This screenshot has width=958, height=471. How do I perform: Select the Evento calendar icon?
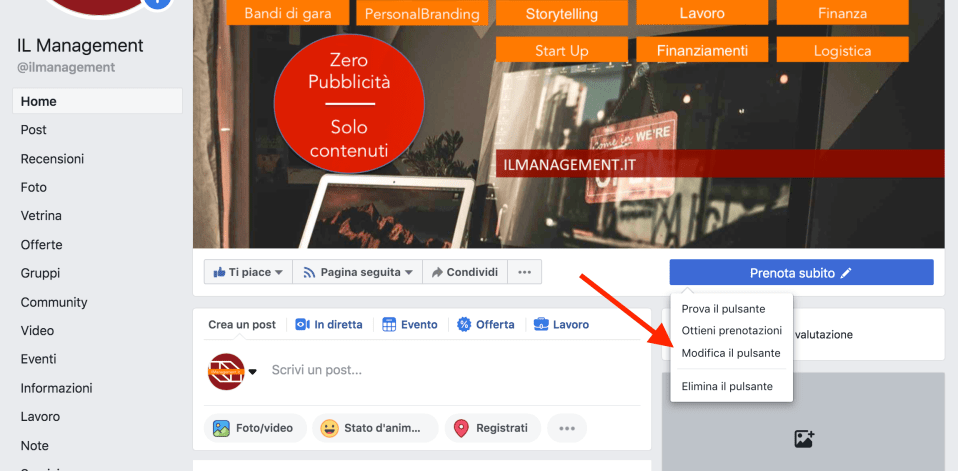click(x=387, y=325)
